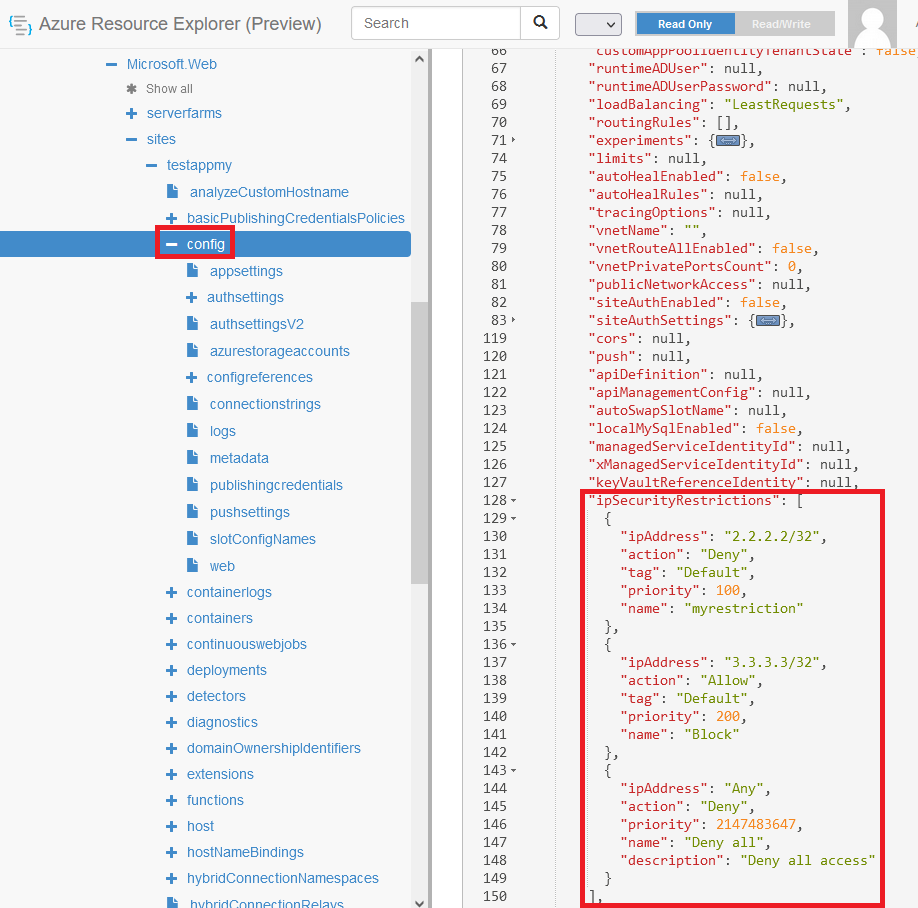Expand the deployments node
918x908 pixels.
coord(172,670)
